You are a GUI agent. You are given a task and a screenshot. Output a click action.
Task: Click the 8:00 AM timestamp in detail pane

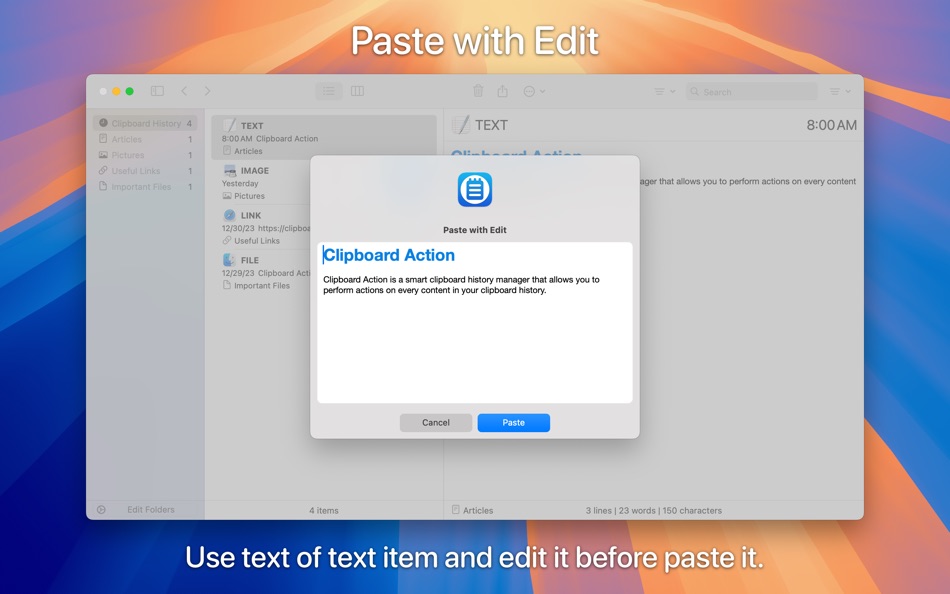(x=831, y=125)
